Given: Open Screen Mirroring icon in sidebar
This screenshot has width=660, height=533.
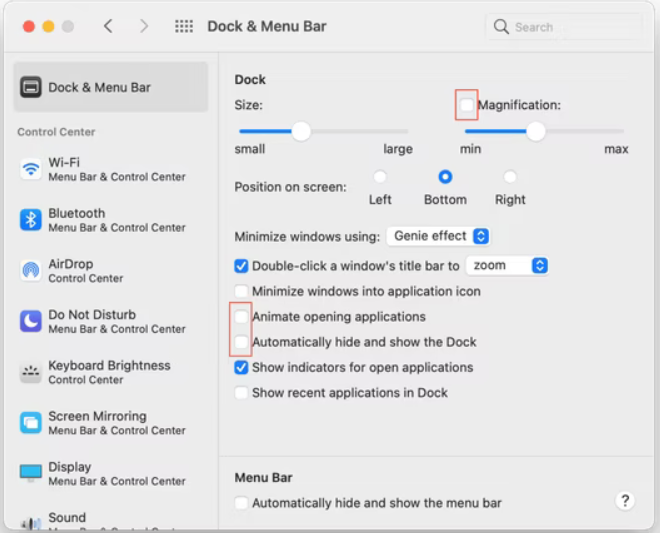Looking at the screenshot, I should (31, 423).
